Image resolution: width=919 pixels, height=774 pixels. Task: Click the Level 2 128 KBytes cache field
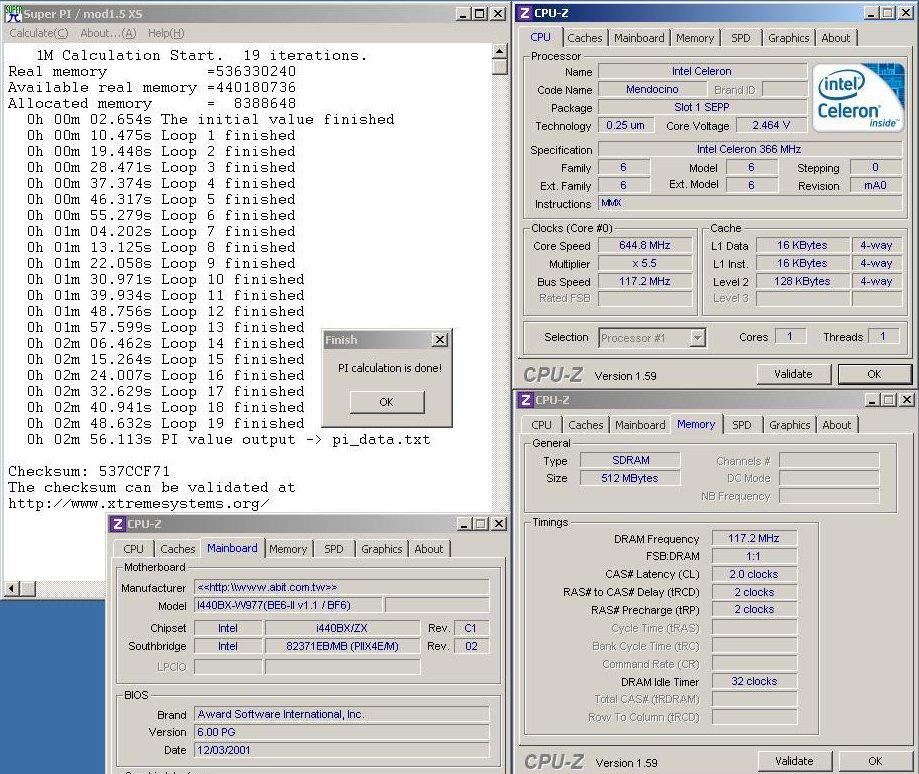(x=802, y=281)
